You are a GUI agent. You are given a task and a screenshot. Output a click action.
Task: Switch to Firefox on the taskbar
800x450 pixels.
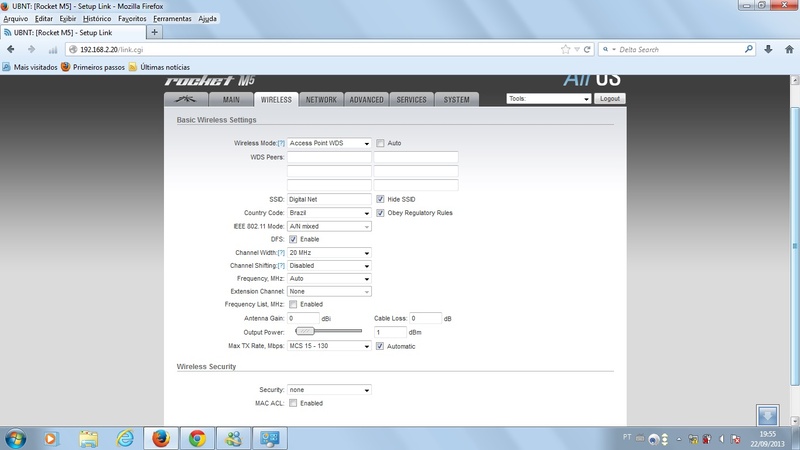pos(161,438)
